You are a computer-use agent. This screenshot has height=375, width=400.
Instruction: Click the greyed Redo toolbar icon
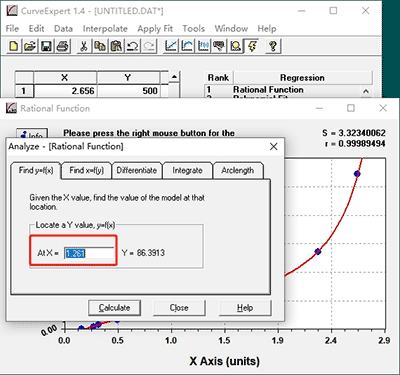click(x=149, y=46)
